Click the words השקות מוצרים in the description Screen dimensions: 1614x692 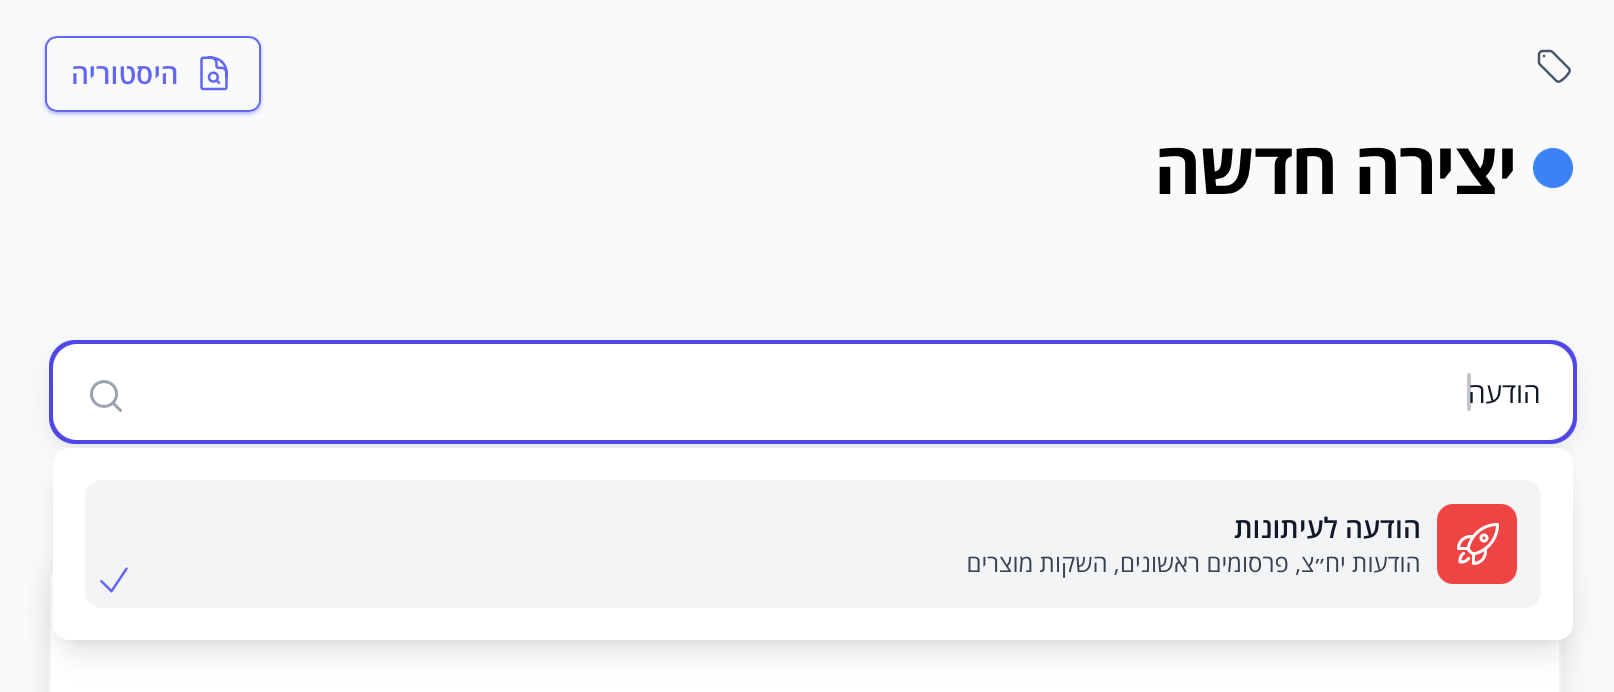pyautogui.click(x=1037, y=564)
